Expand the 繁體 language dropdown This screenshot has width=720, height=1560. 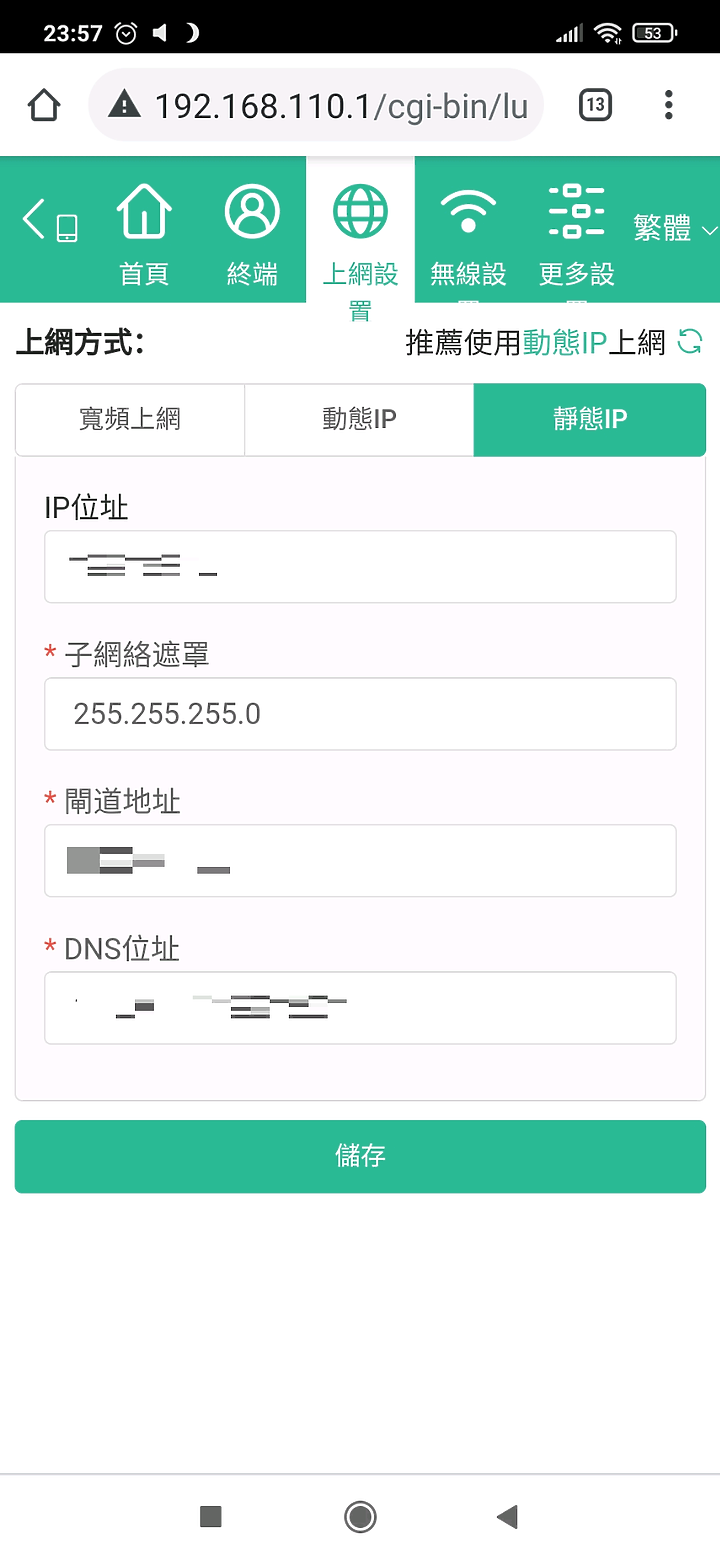[x=675, y=229]
